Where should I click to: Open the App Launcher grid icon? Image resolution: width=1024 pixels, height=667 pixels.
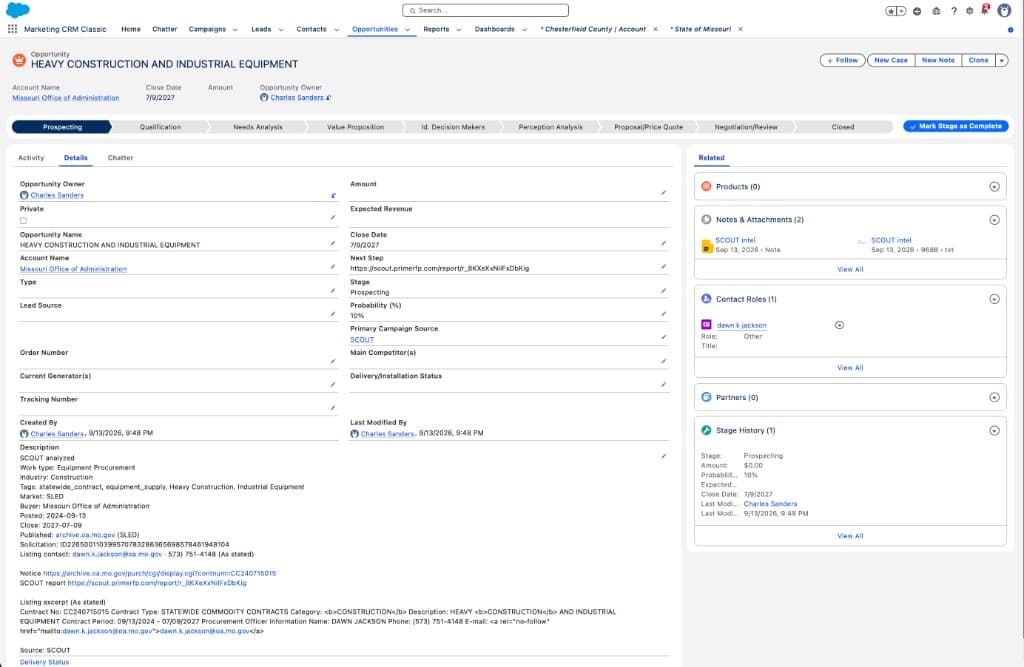coord(12,29)
